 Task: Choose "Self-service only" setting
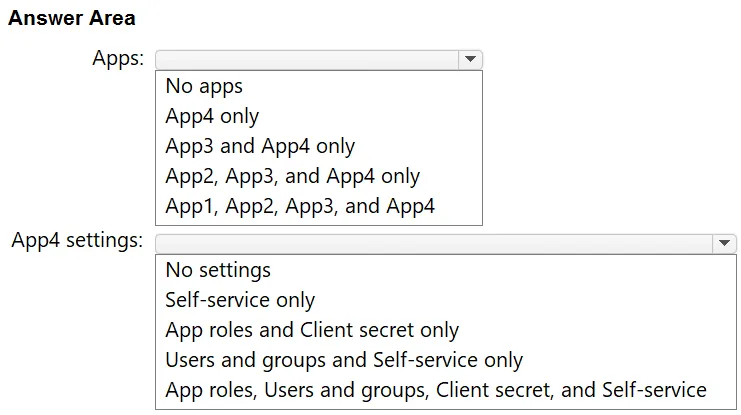point(240,300)
